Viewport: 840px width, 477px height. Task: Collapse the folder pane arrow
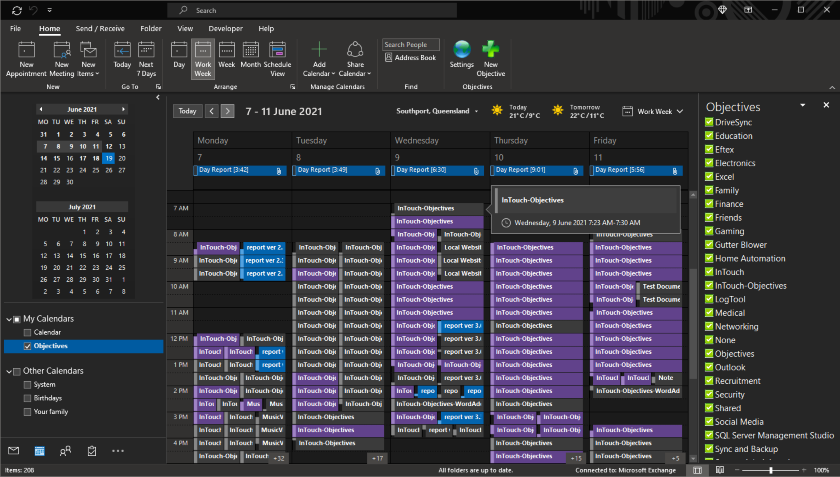click(x=158, y=98)
